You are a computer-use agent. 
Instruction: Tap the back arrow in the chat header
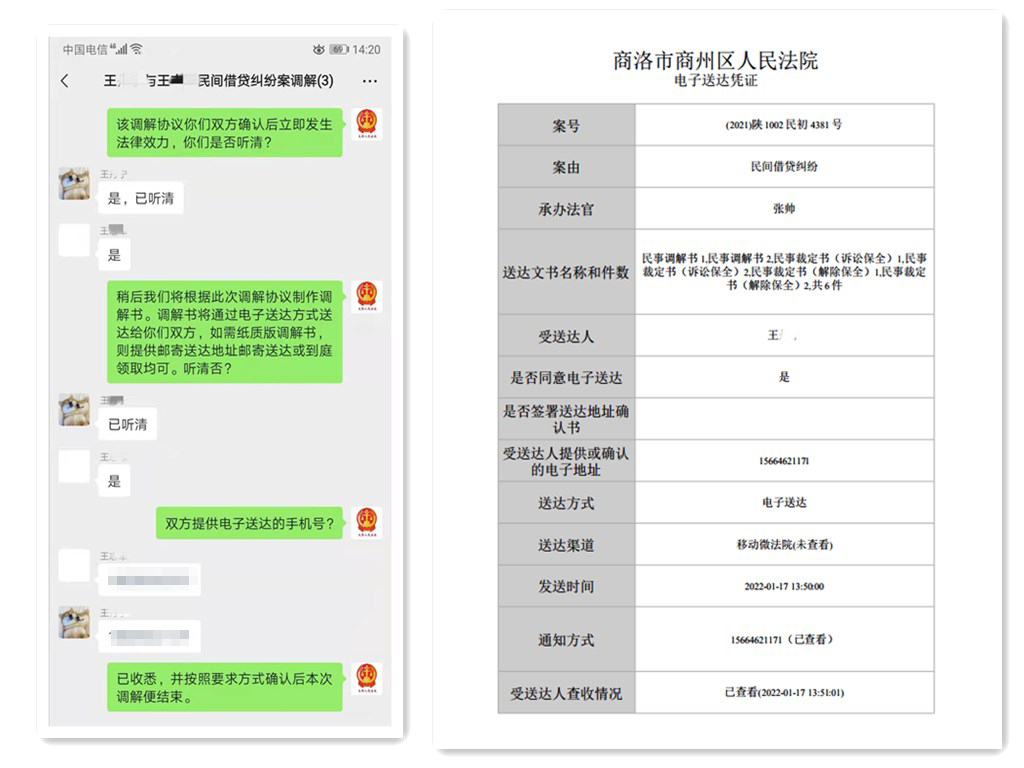(64, 81)
